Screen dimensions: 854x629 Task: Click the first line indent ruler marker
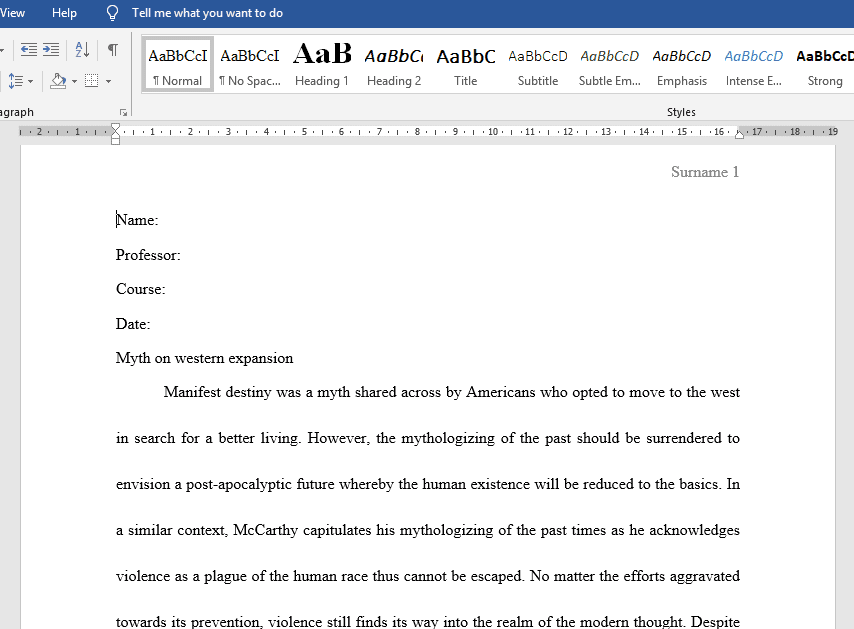115,127
